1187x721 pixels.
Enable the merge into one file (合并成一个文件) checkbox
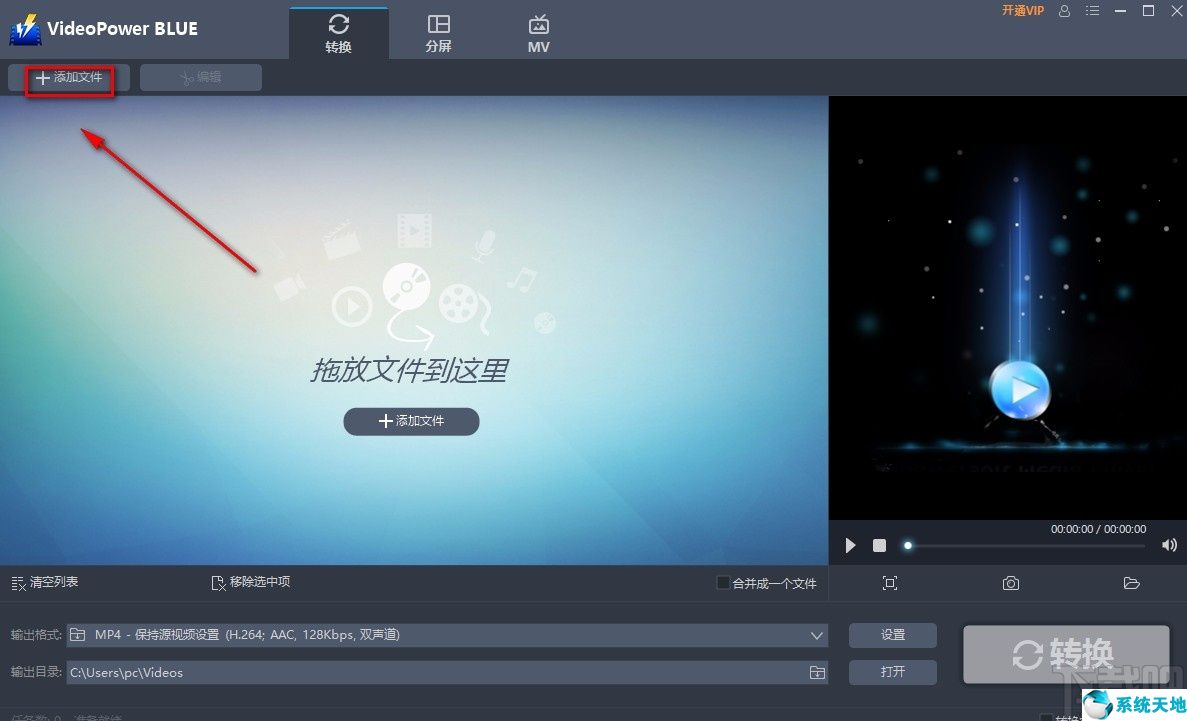tap(721, 582)
